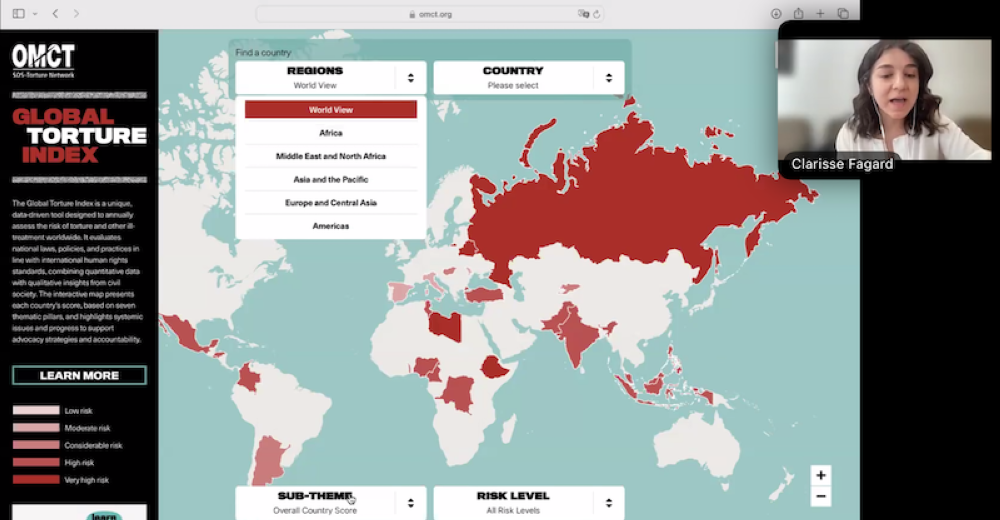Viewport: 1000px width, 520px height.
Task: Click the Low risk legend swatch
Action: coord(36,410)
